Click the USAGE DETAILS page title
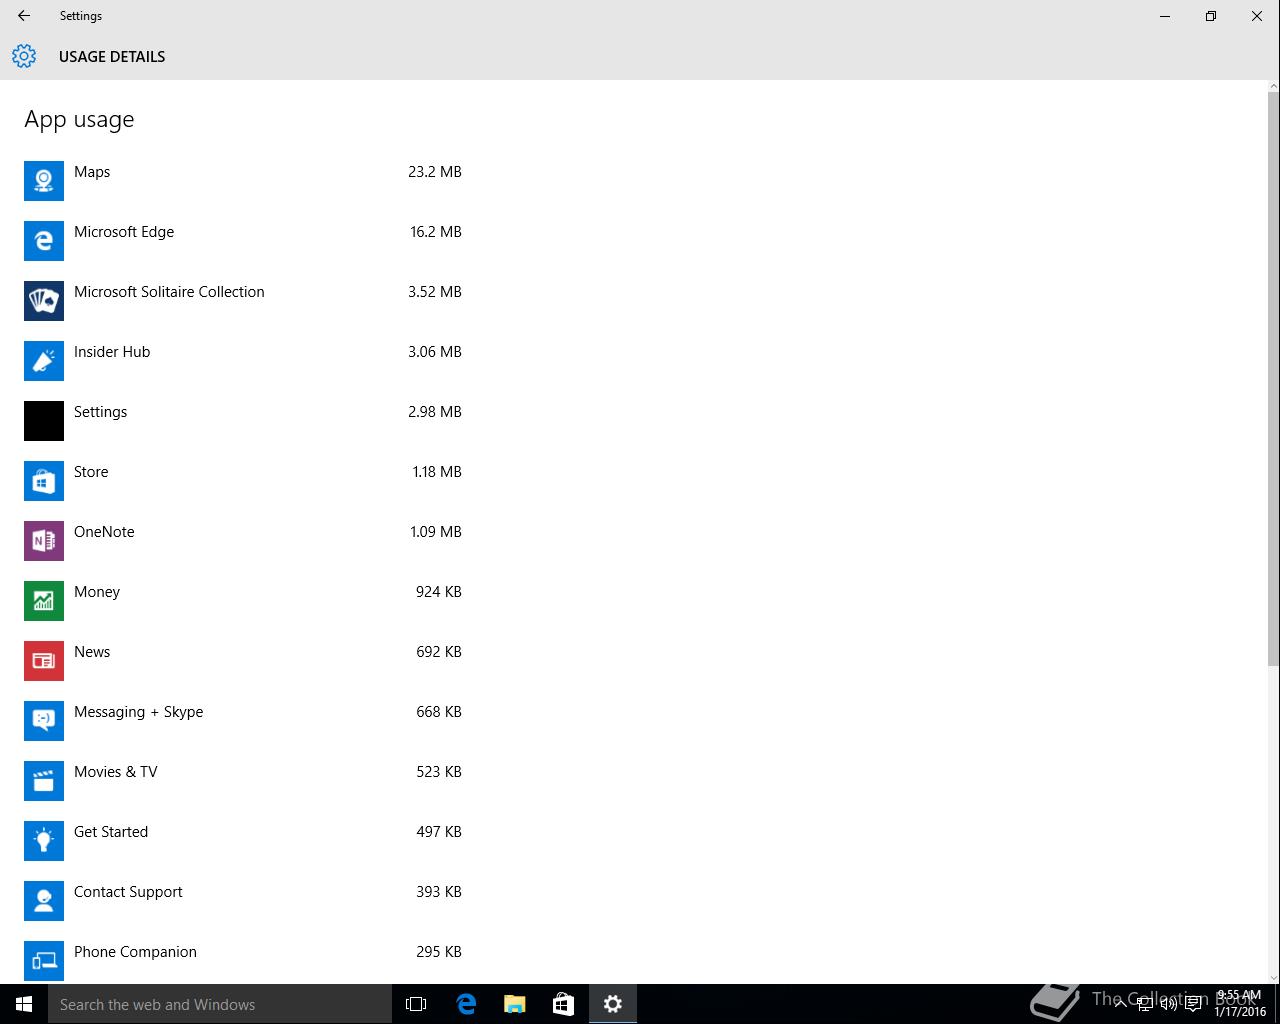The height and width of the screenshot is (1024, 1280). 112,57
